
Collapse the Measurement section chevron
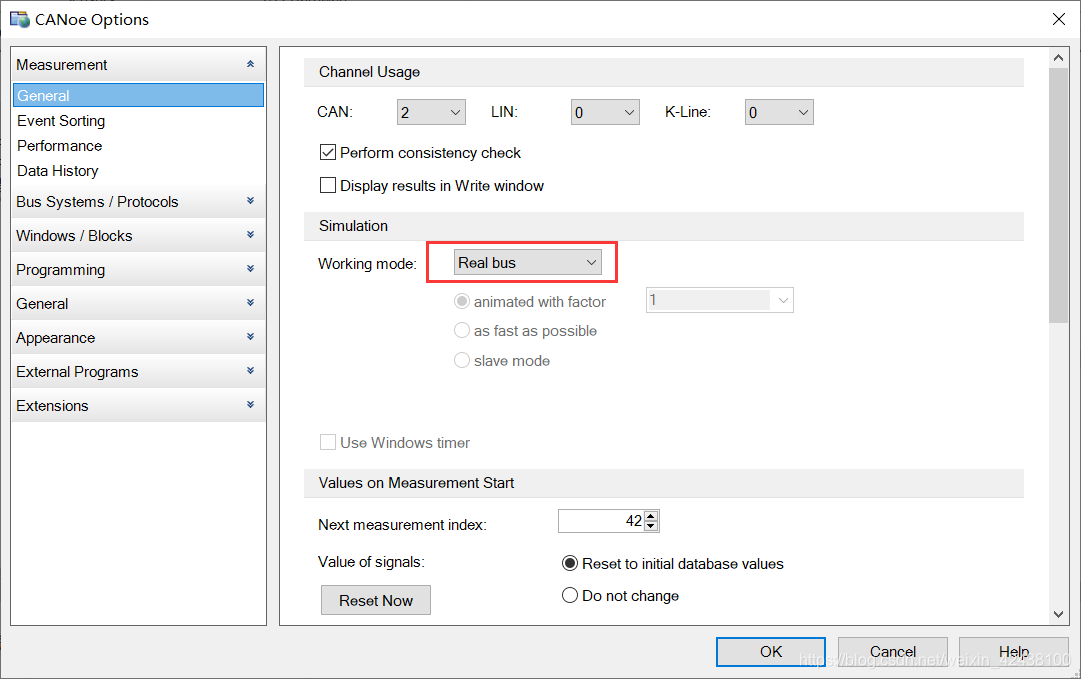(250, 64)
